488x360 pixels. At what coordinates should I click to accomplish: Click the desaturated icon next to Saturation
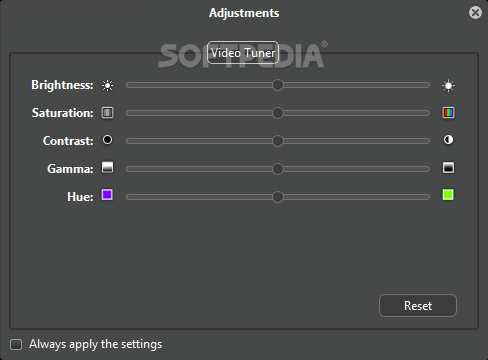point(107,113)
